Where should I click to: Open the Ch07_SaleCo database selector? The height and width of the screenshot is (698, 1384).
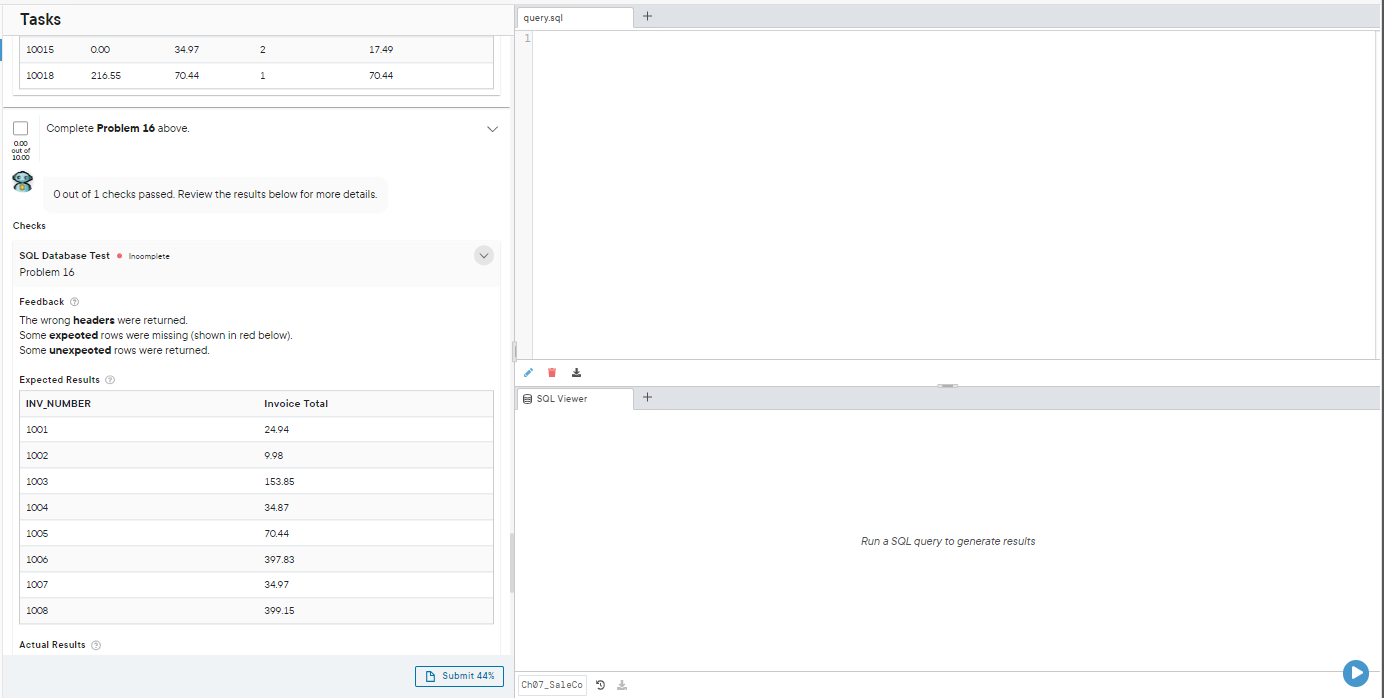(551, 685)
